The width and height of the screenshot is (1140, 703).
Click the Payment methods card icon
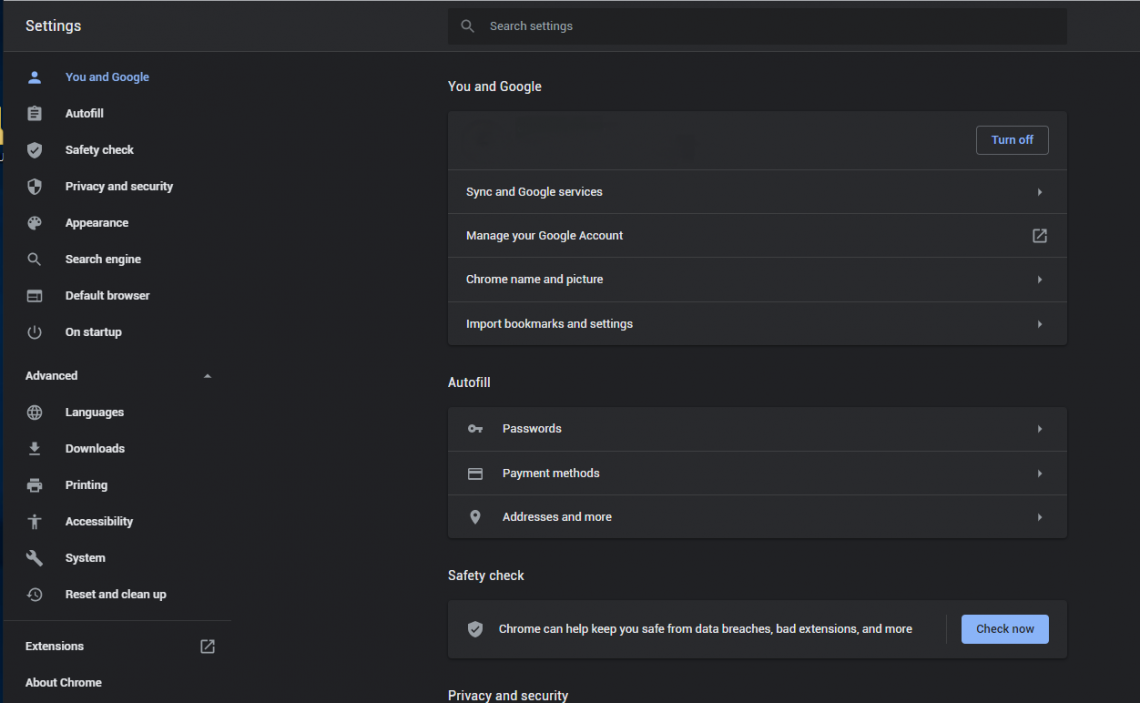click(x=475, y=473)
